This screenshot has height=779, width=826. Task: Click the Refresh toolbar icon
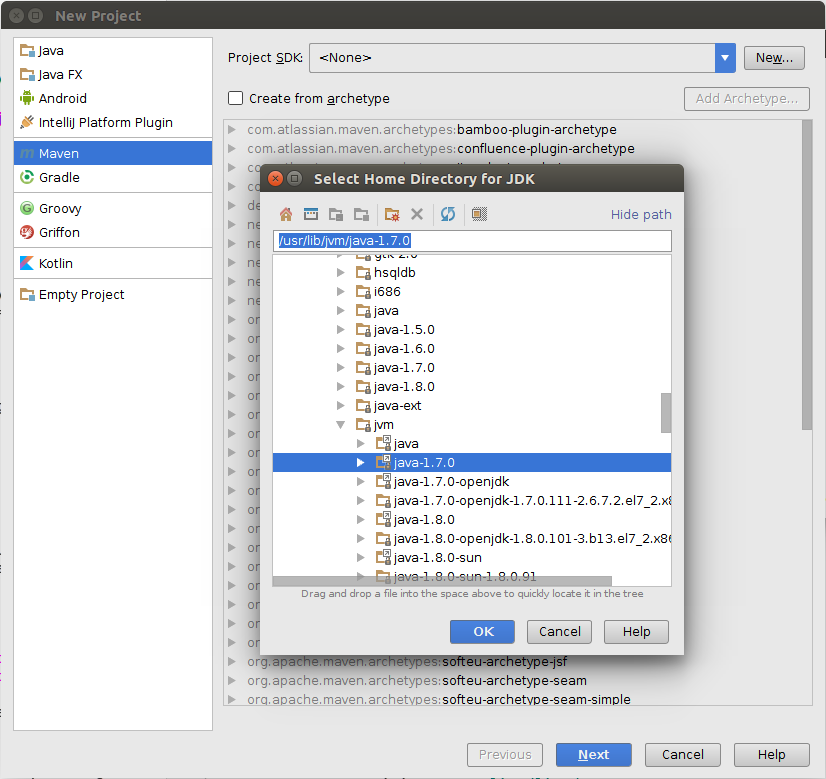coord(448,214)
